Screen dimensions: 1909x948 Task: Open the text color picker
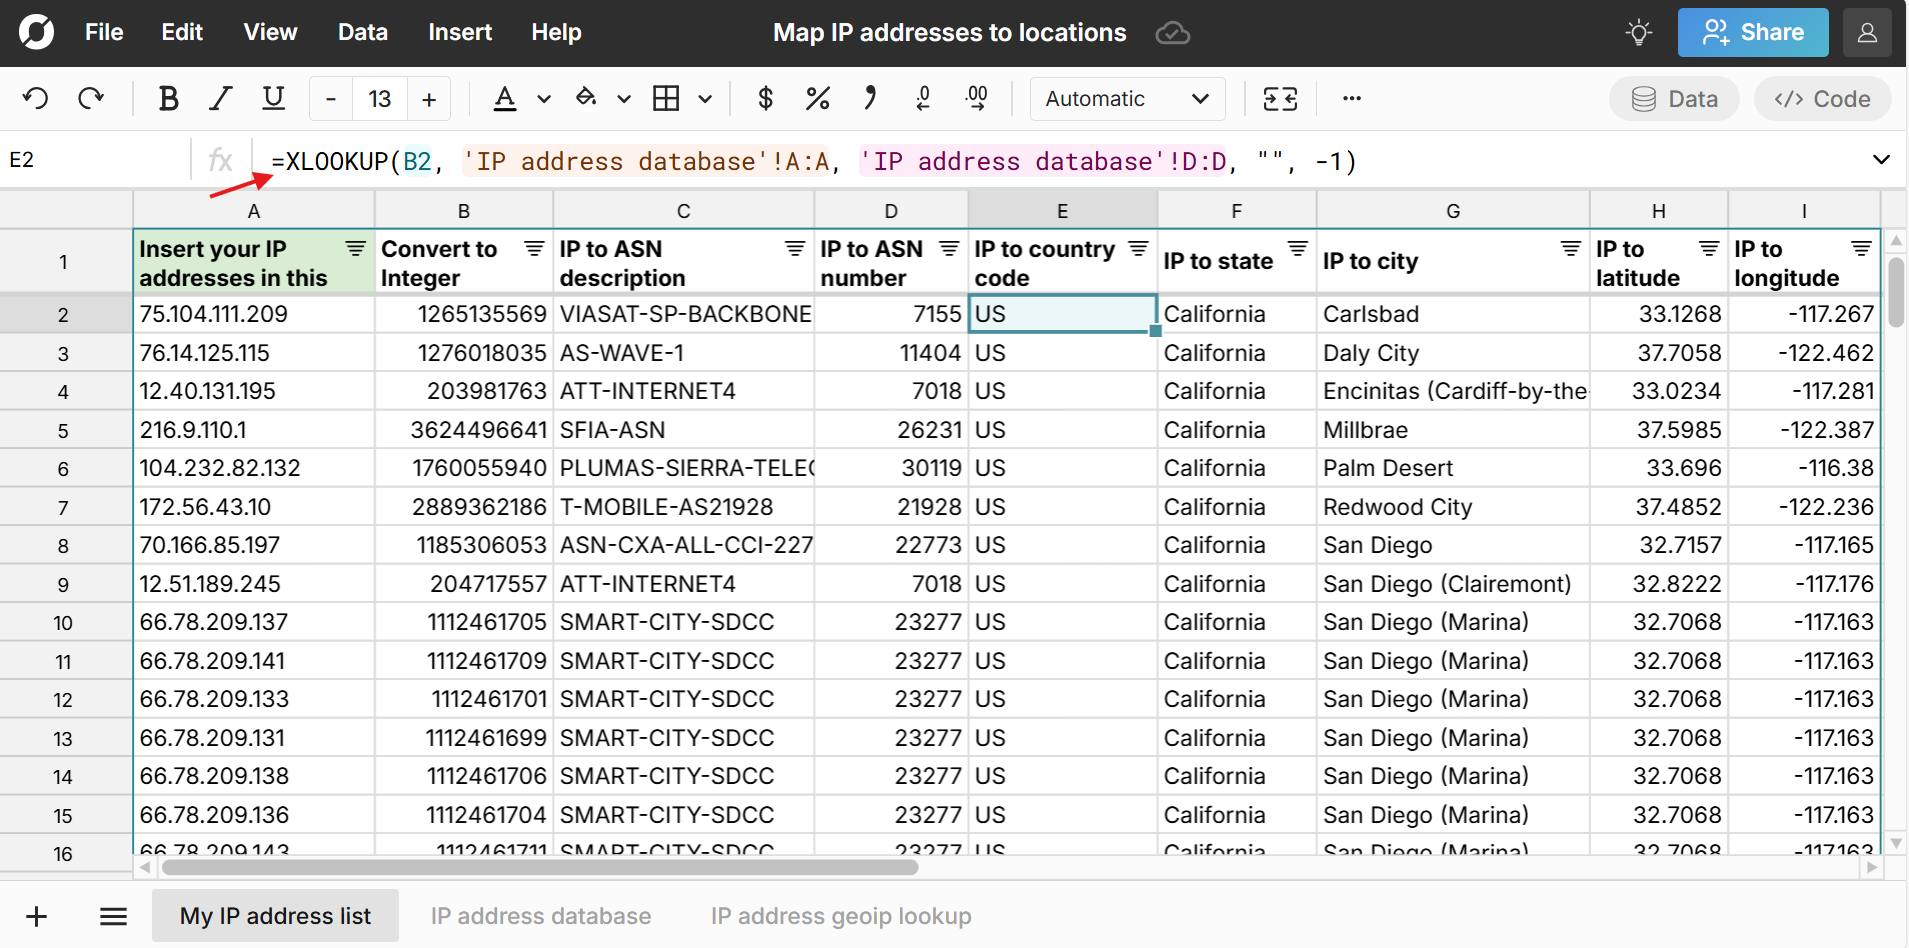pos(505,98)
